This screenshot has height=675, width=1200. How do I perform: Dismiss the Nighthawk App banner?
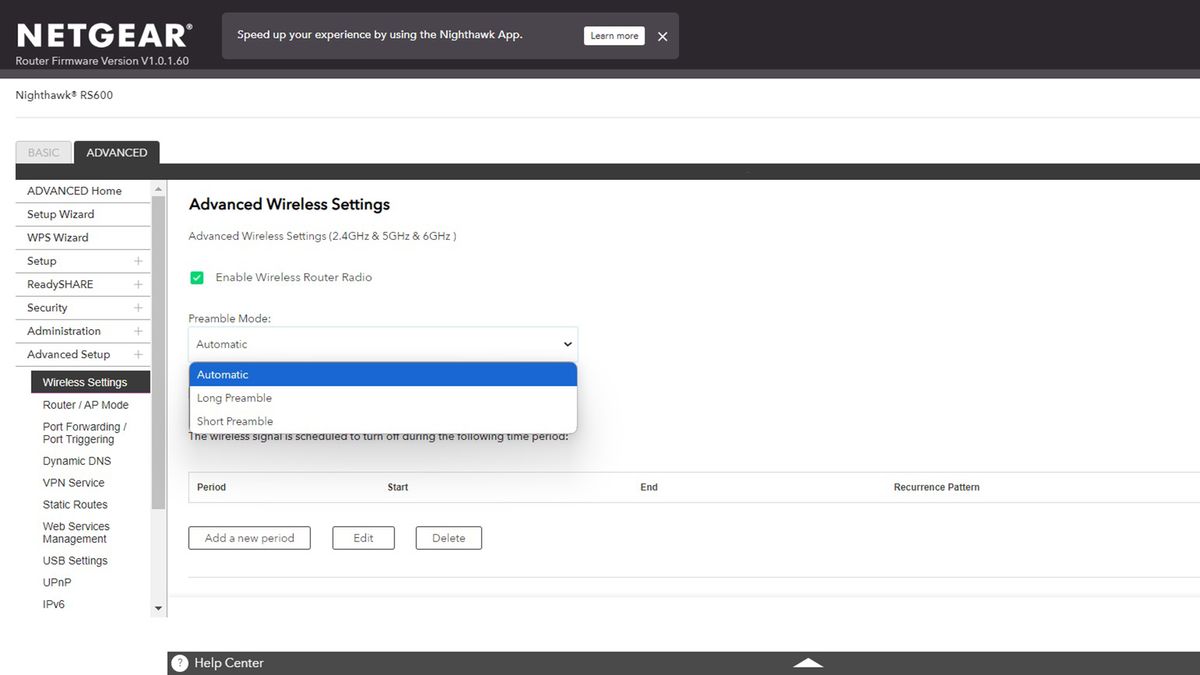[662, 36]
